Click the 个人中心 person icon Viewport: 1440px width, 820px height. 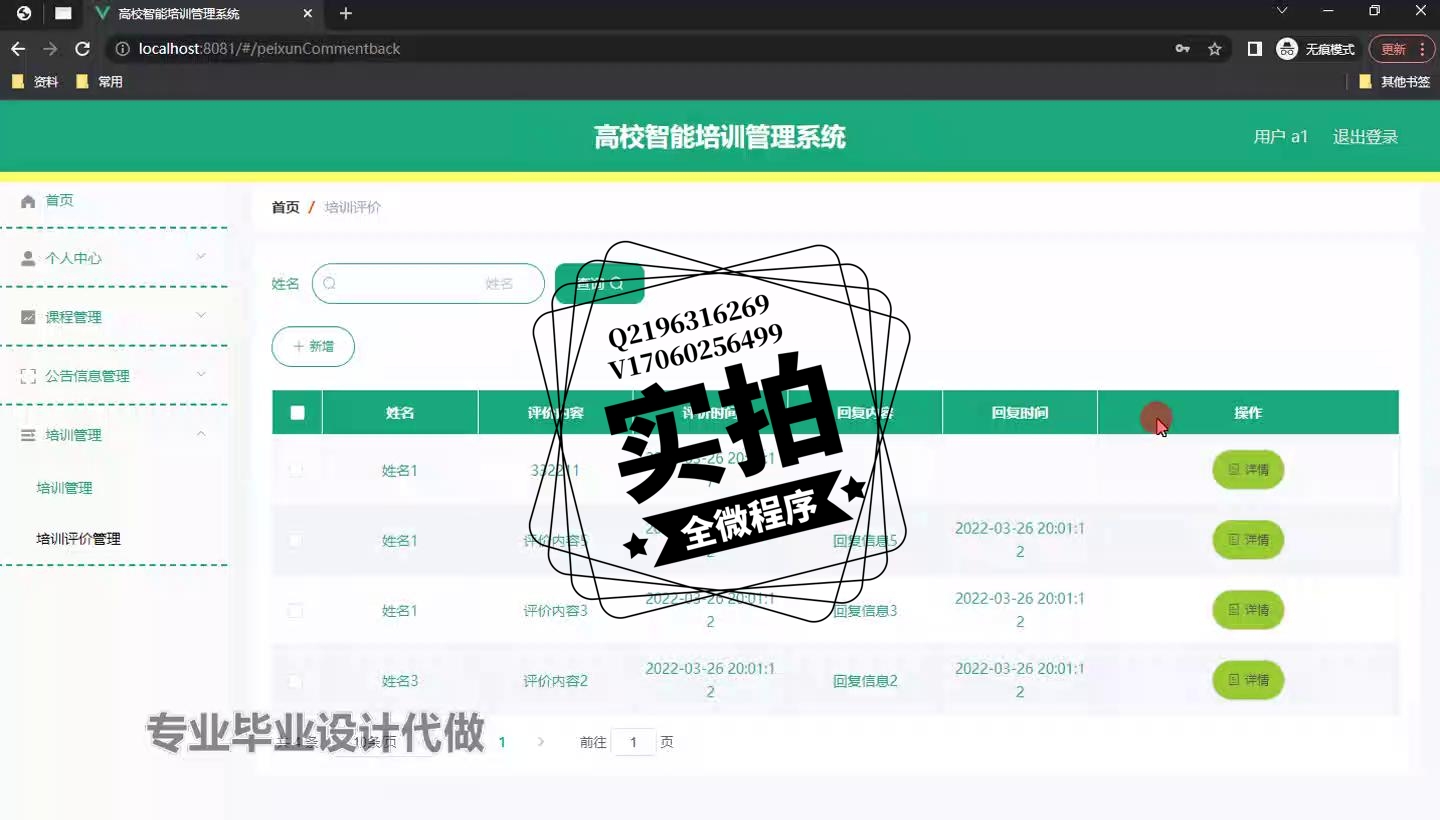[x=28, y=258]
